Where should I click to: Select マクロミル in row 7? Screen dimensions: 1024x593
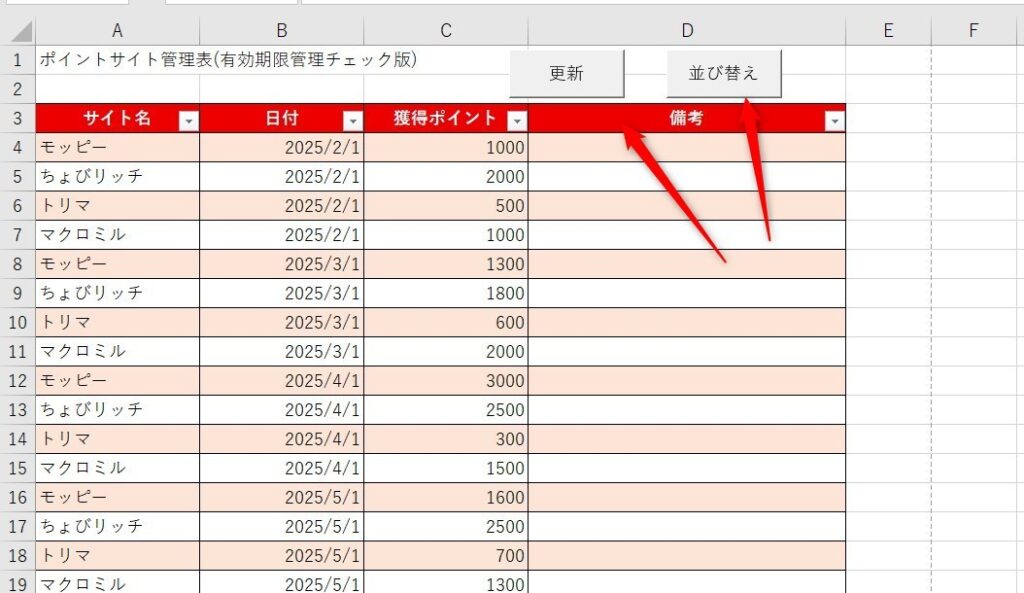[118, 235]
